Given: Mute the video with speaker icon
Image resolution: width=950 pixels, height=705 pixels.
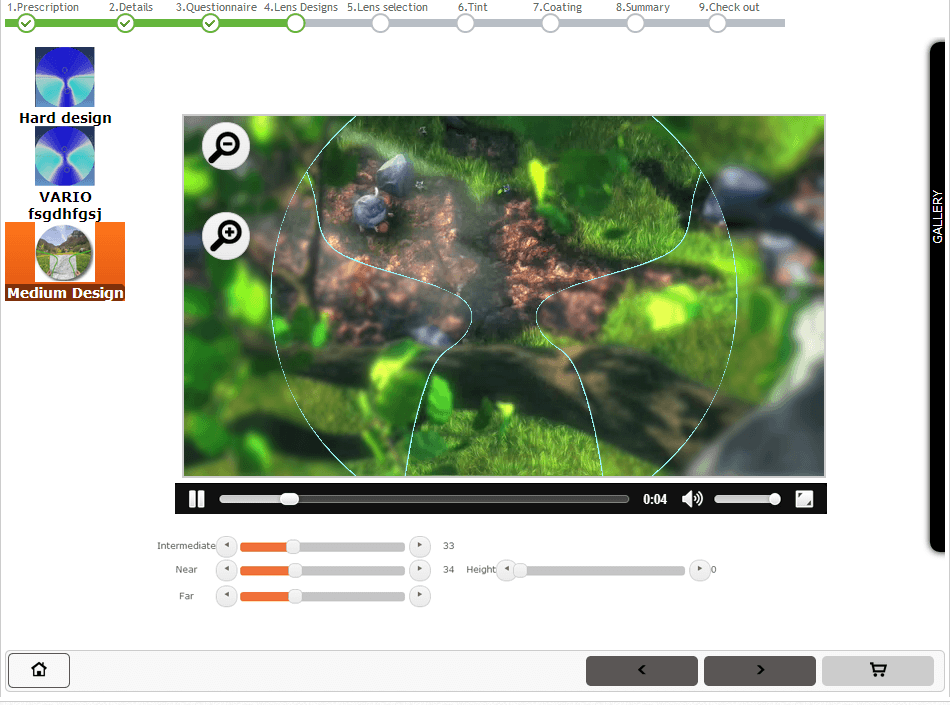Looking at the screenshot, I should pos(691,499).
